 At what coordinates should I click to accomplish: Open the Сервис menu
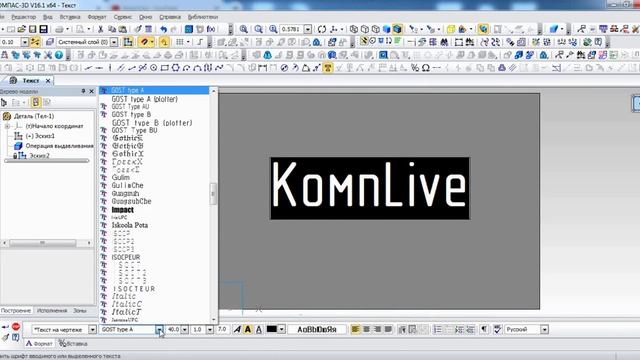pyautogui.click(x=122, y=17)
